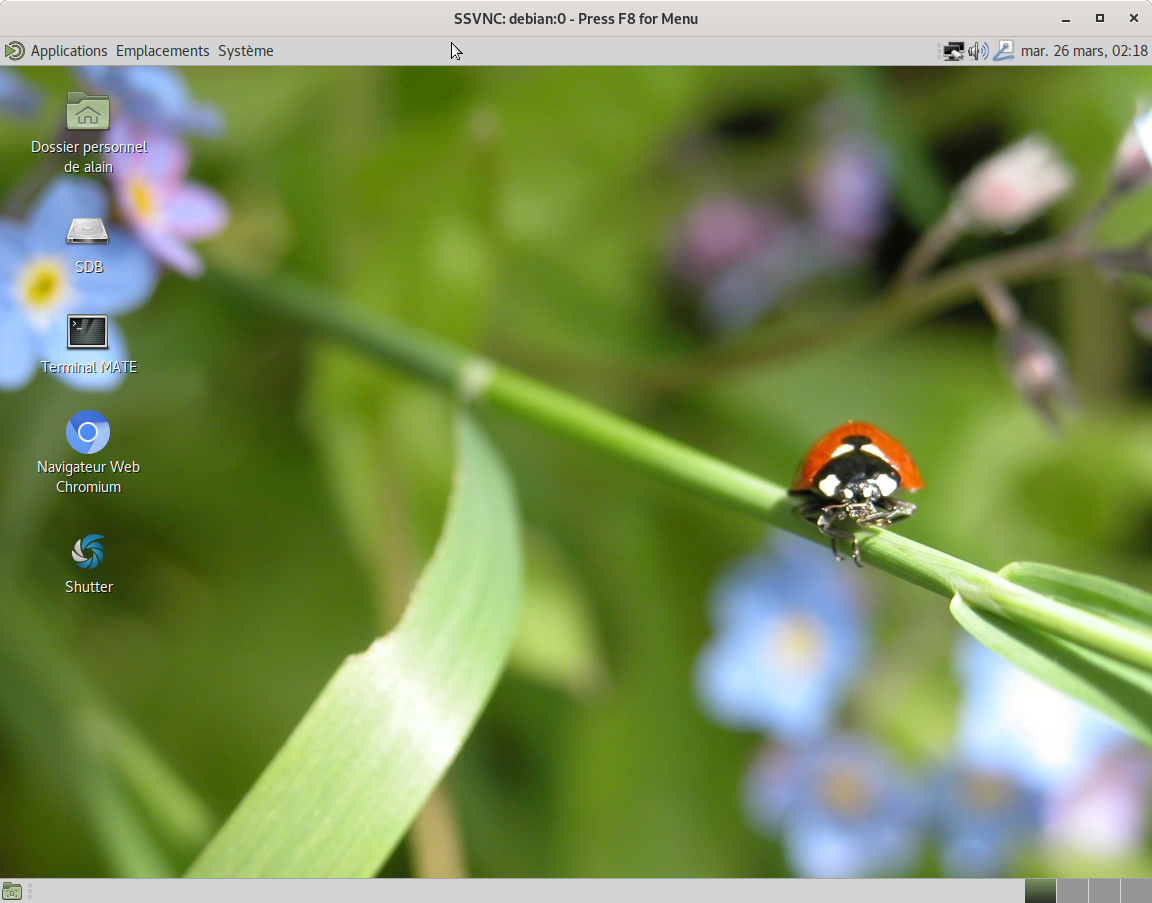Switch to the fourth workspace

(1136, 891)
